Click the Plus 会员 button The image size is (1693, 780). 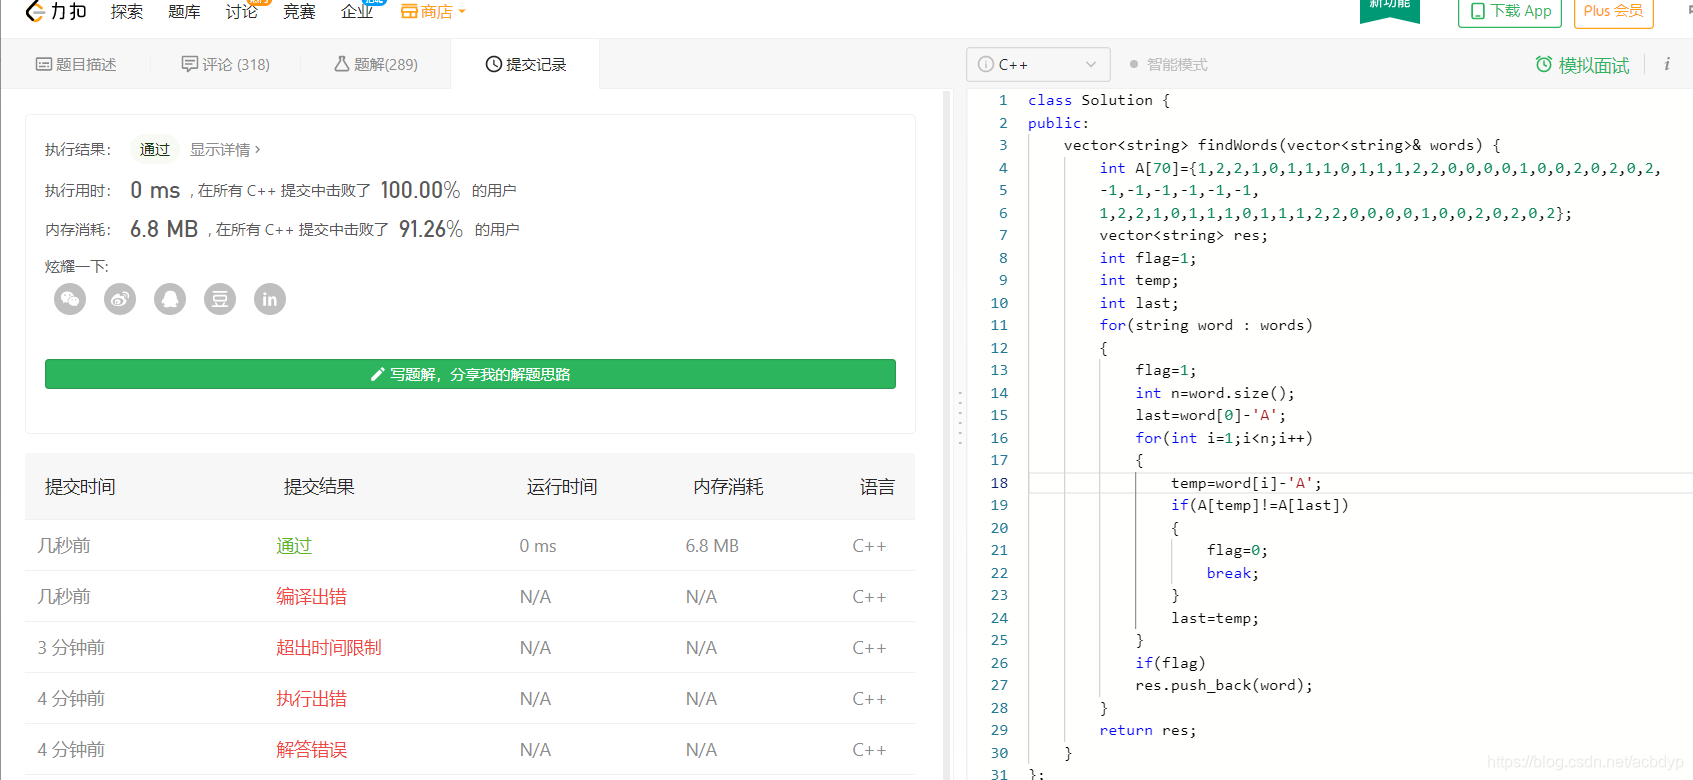tap(1613, 11)
